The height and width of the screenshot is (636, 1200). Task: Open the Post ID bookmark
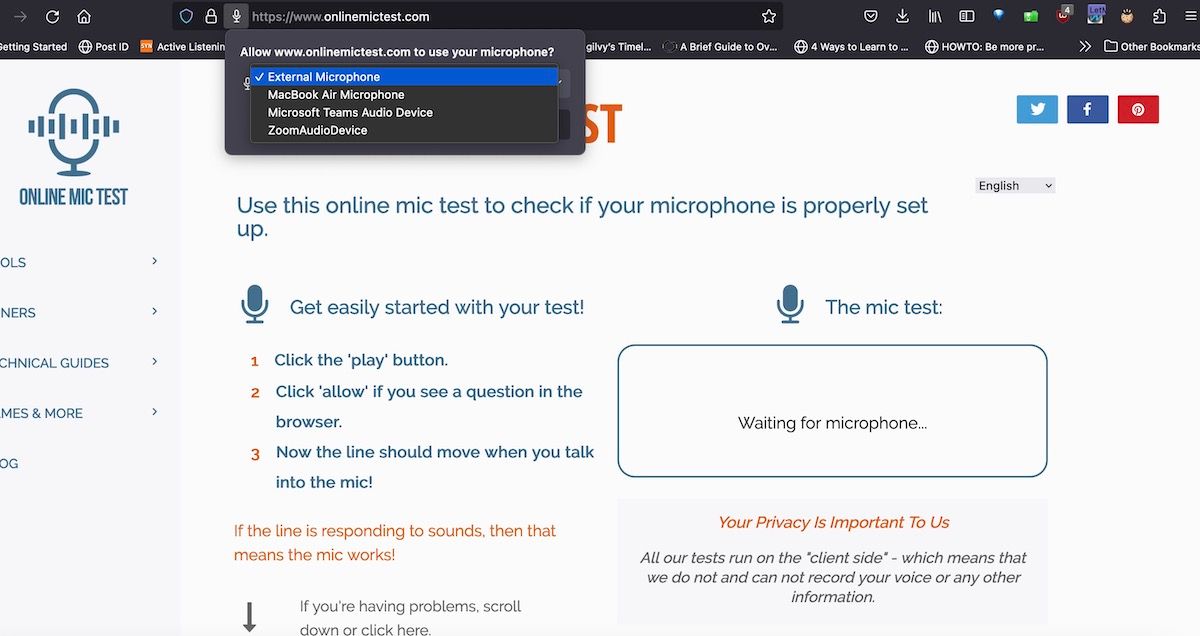pos(103,47)
